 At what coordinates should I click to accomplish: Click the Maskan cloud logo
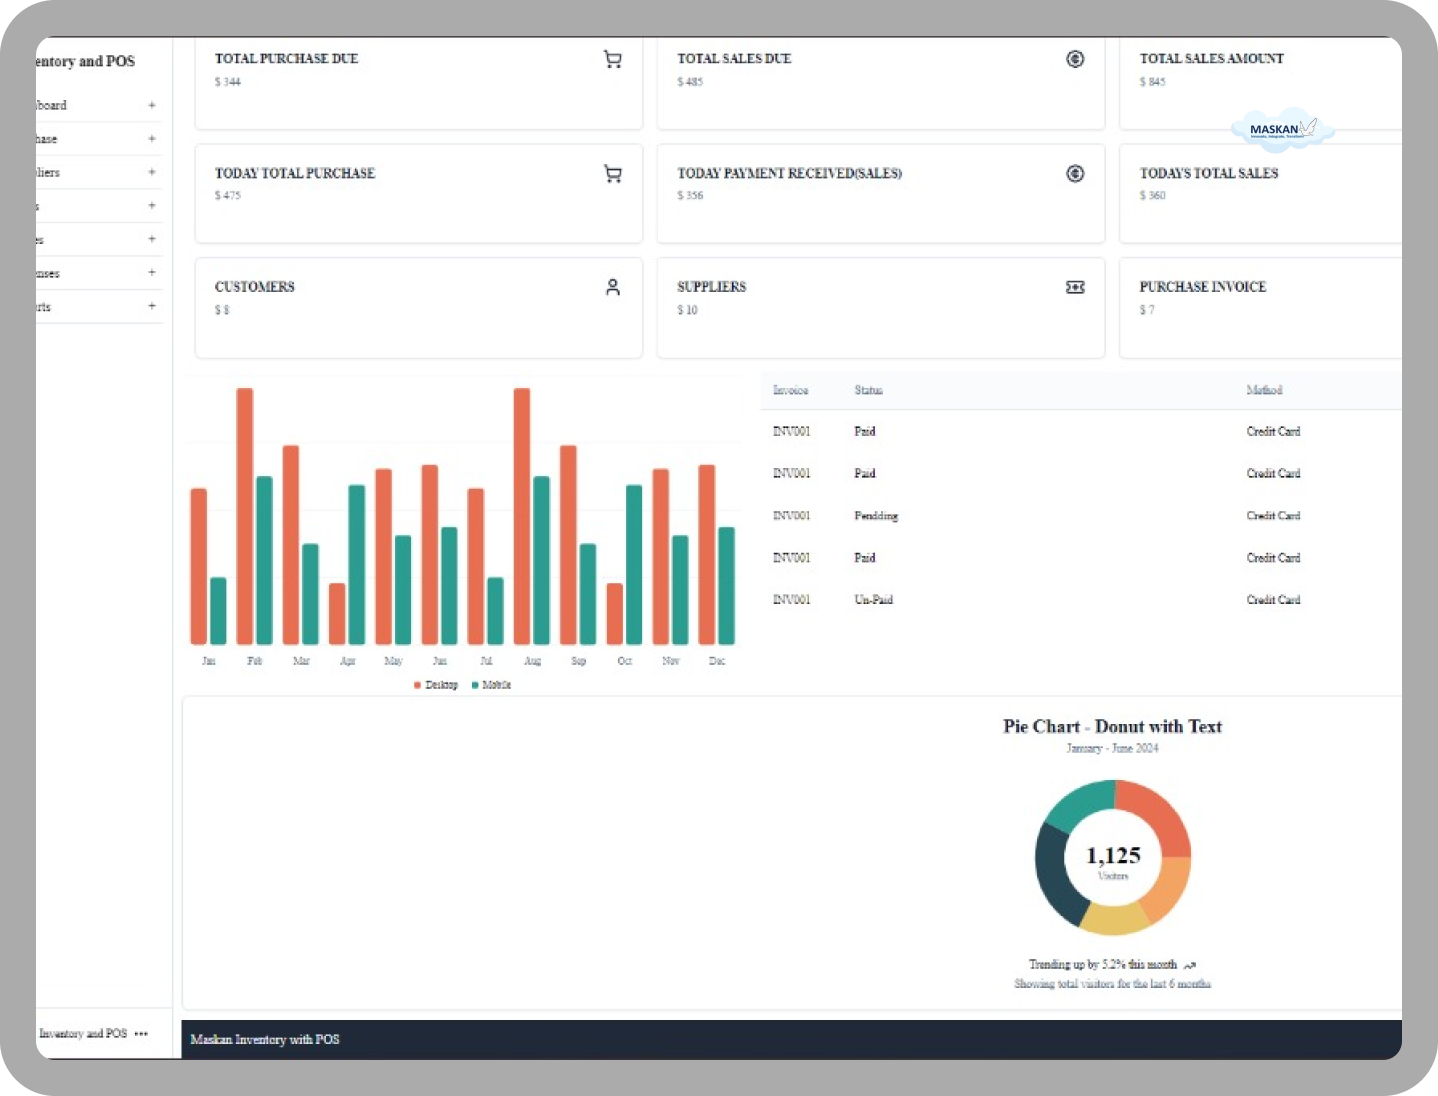click(x=1282, y=129)
